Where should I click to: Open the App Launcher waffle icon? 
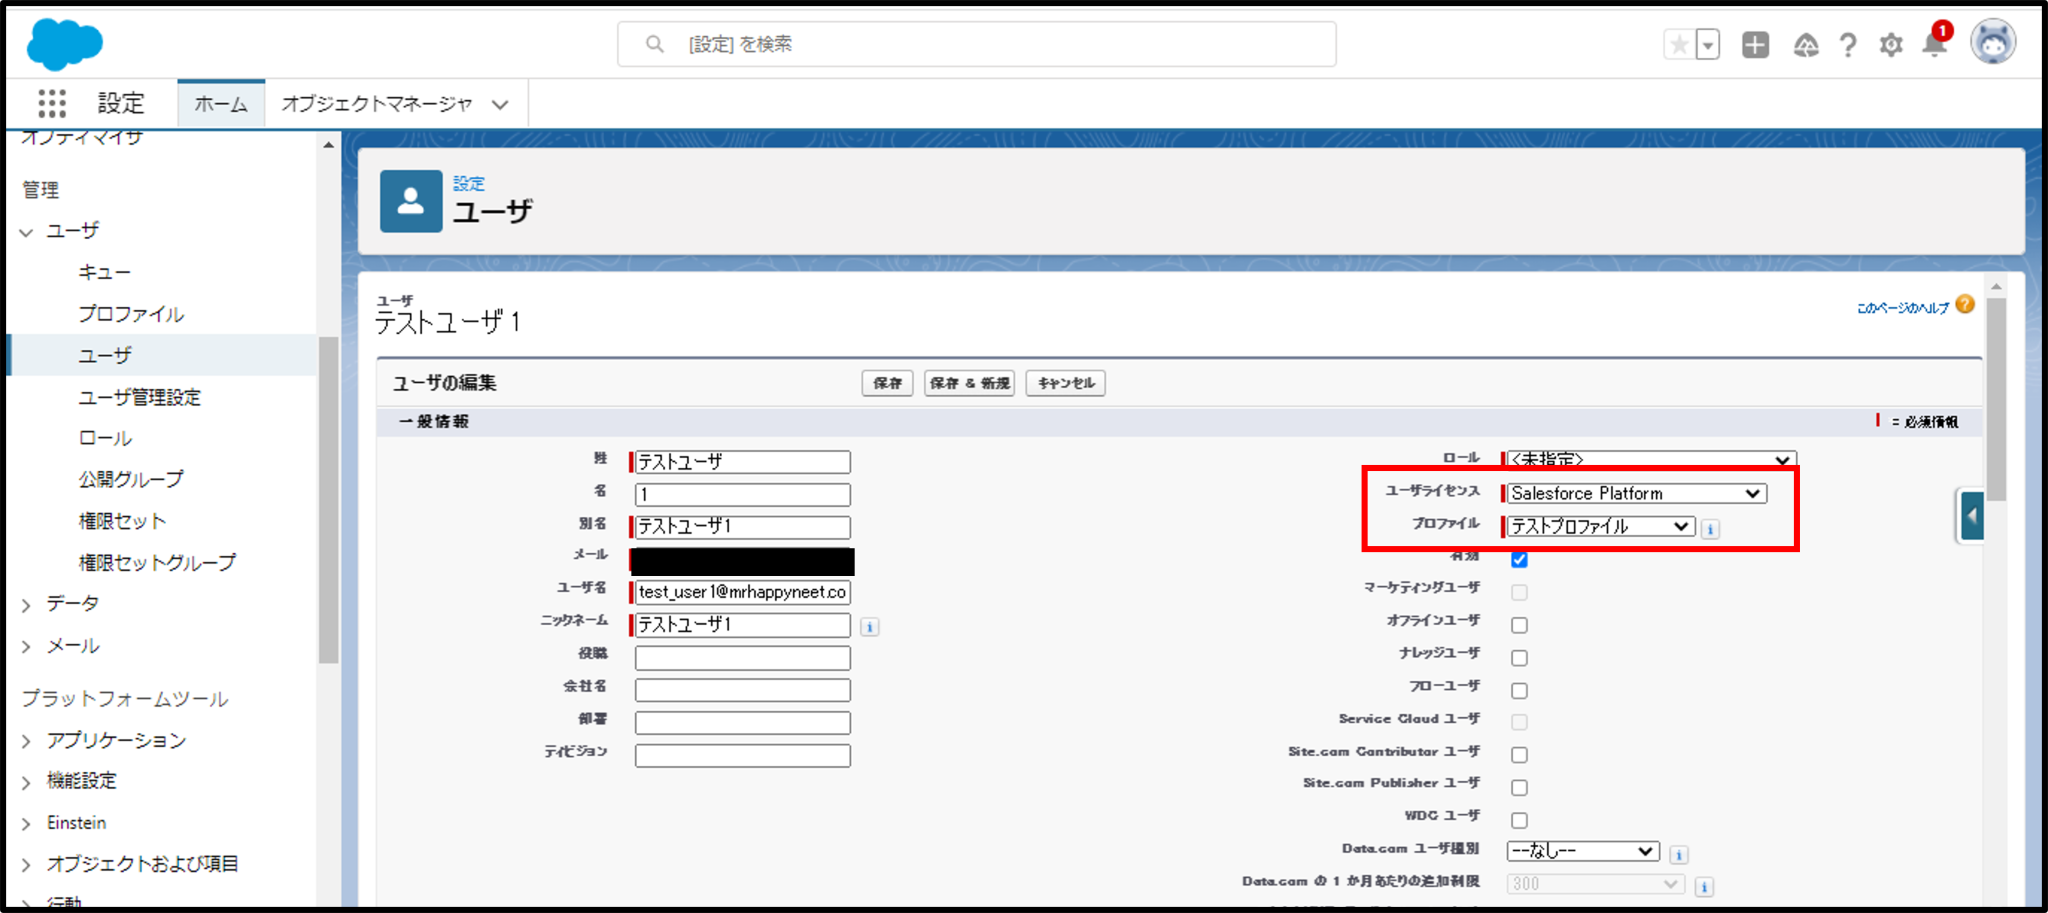(51, 103)
